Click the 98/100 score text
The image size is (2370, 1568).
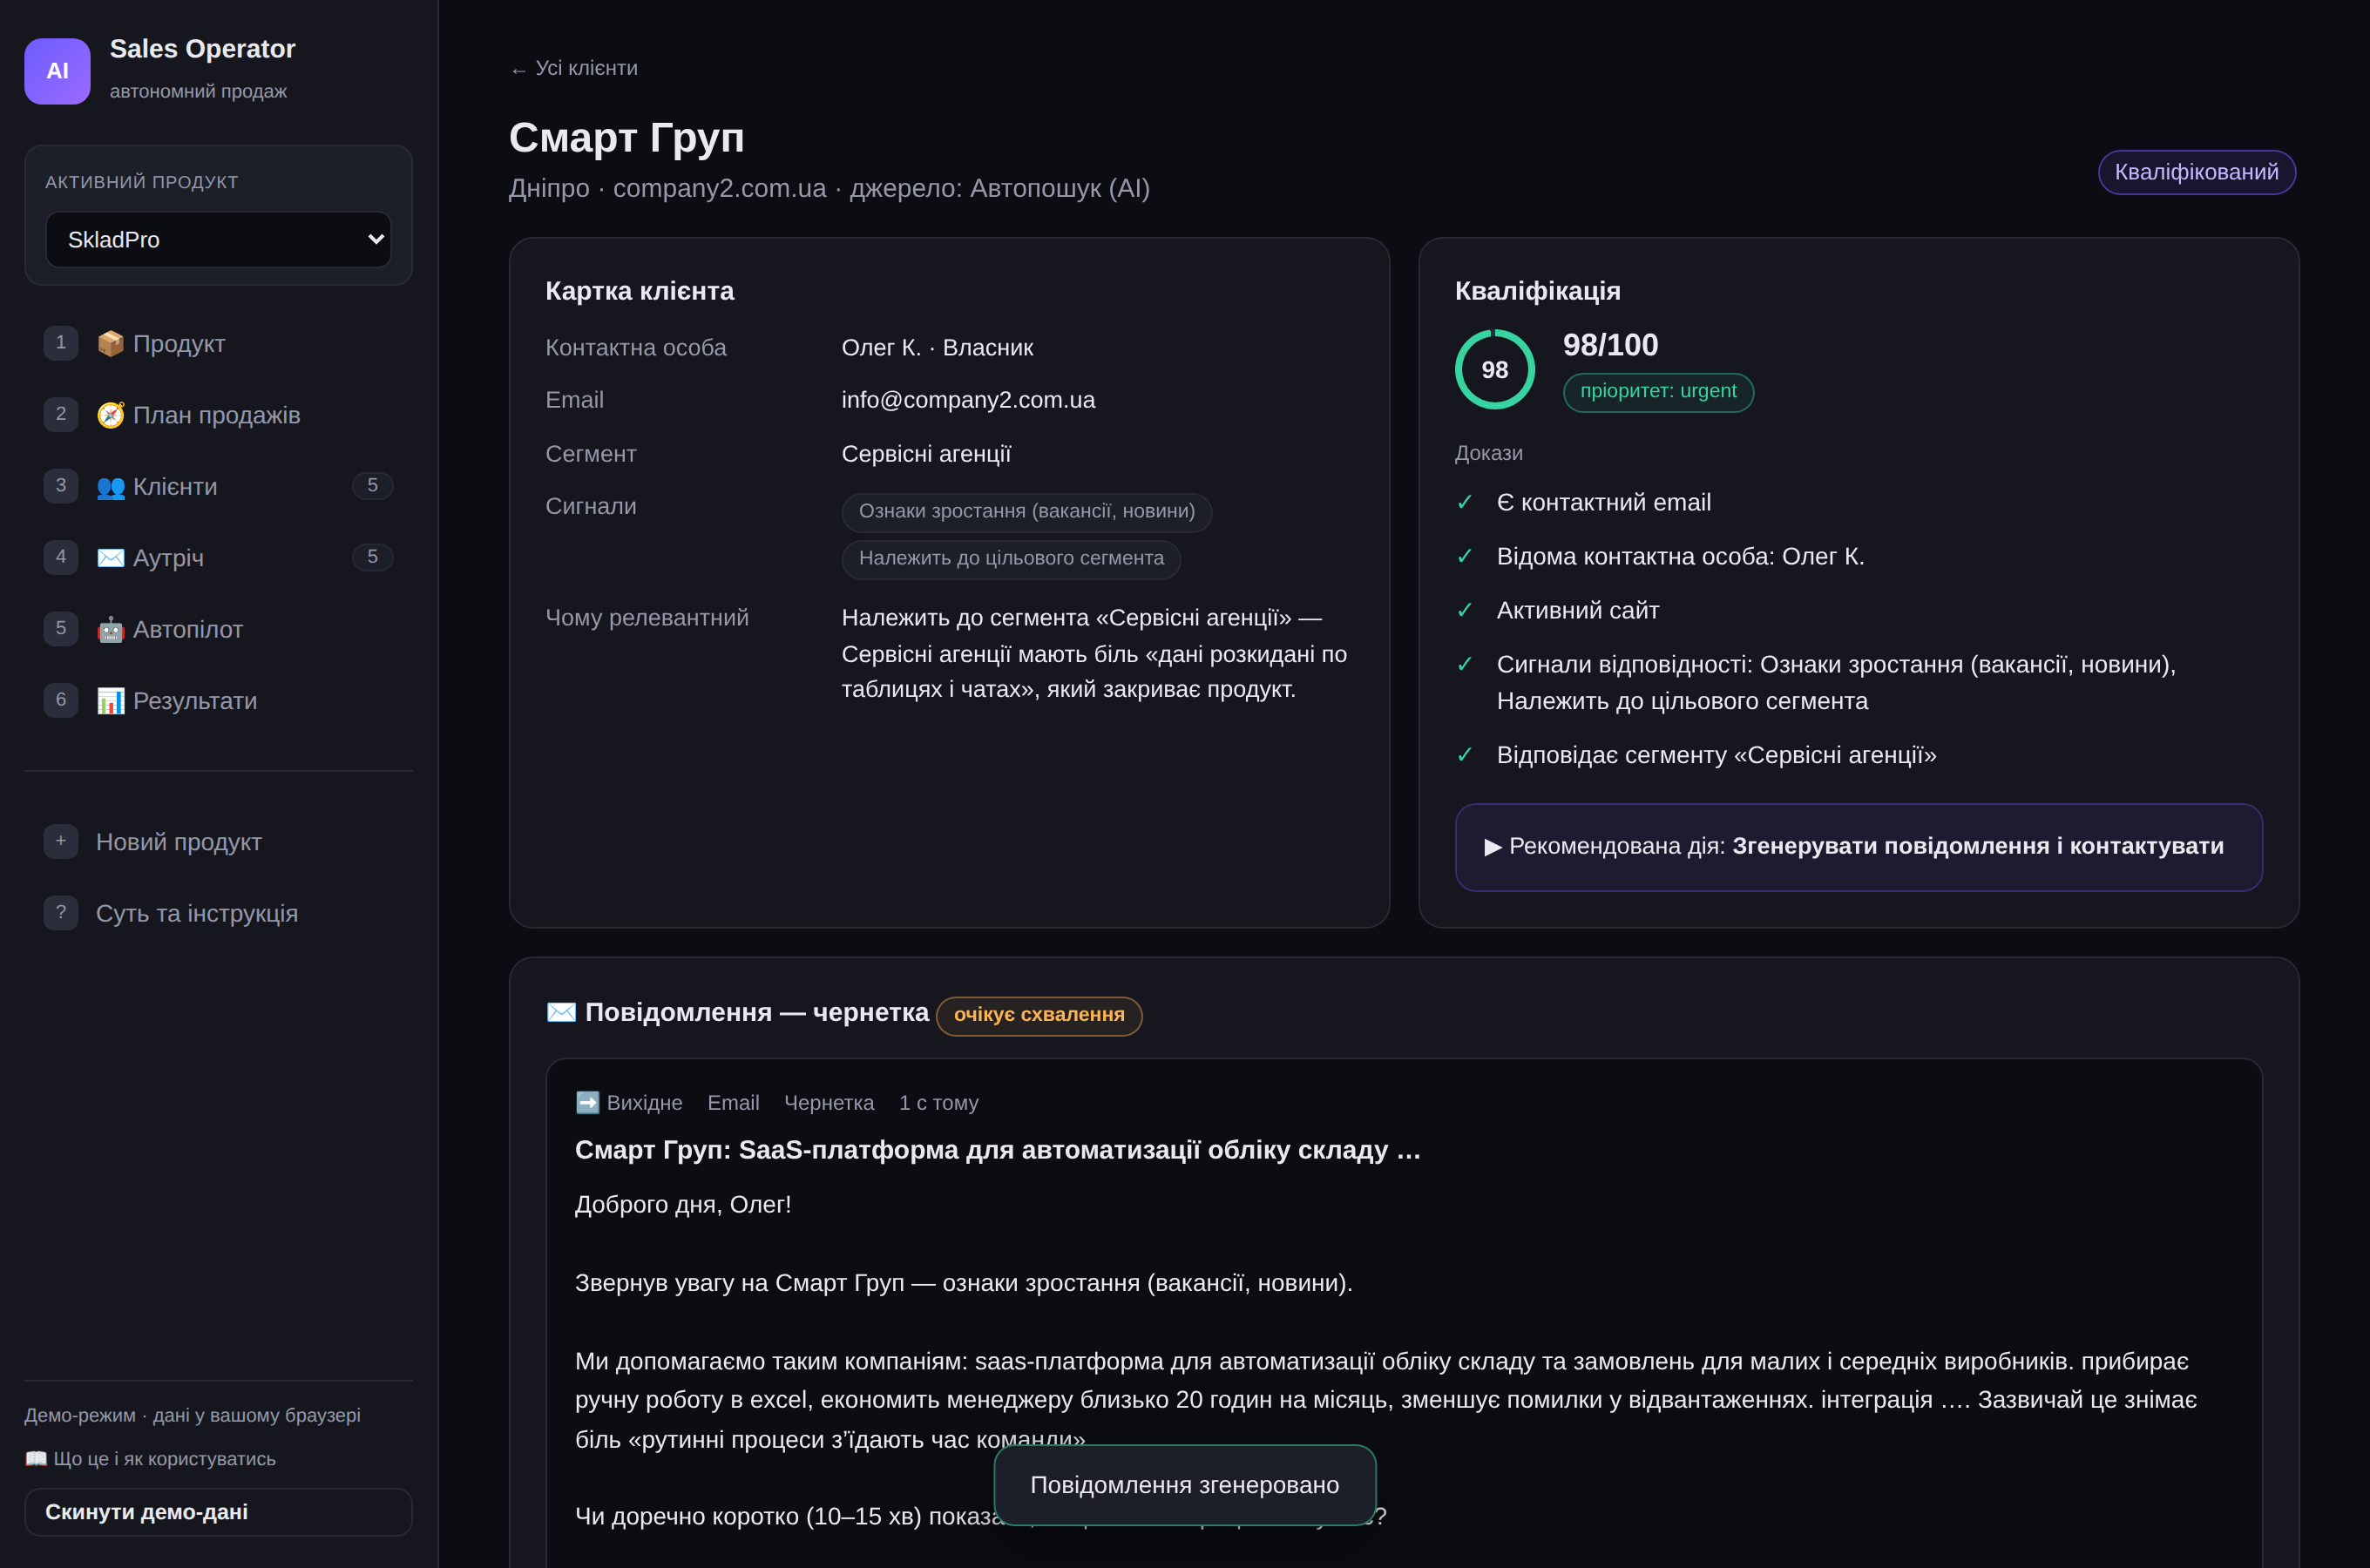point(1610,345)
